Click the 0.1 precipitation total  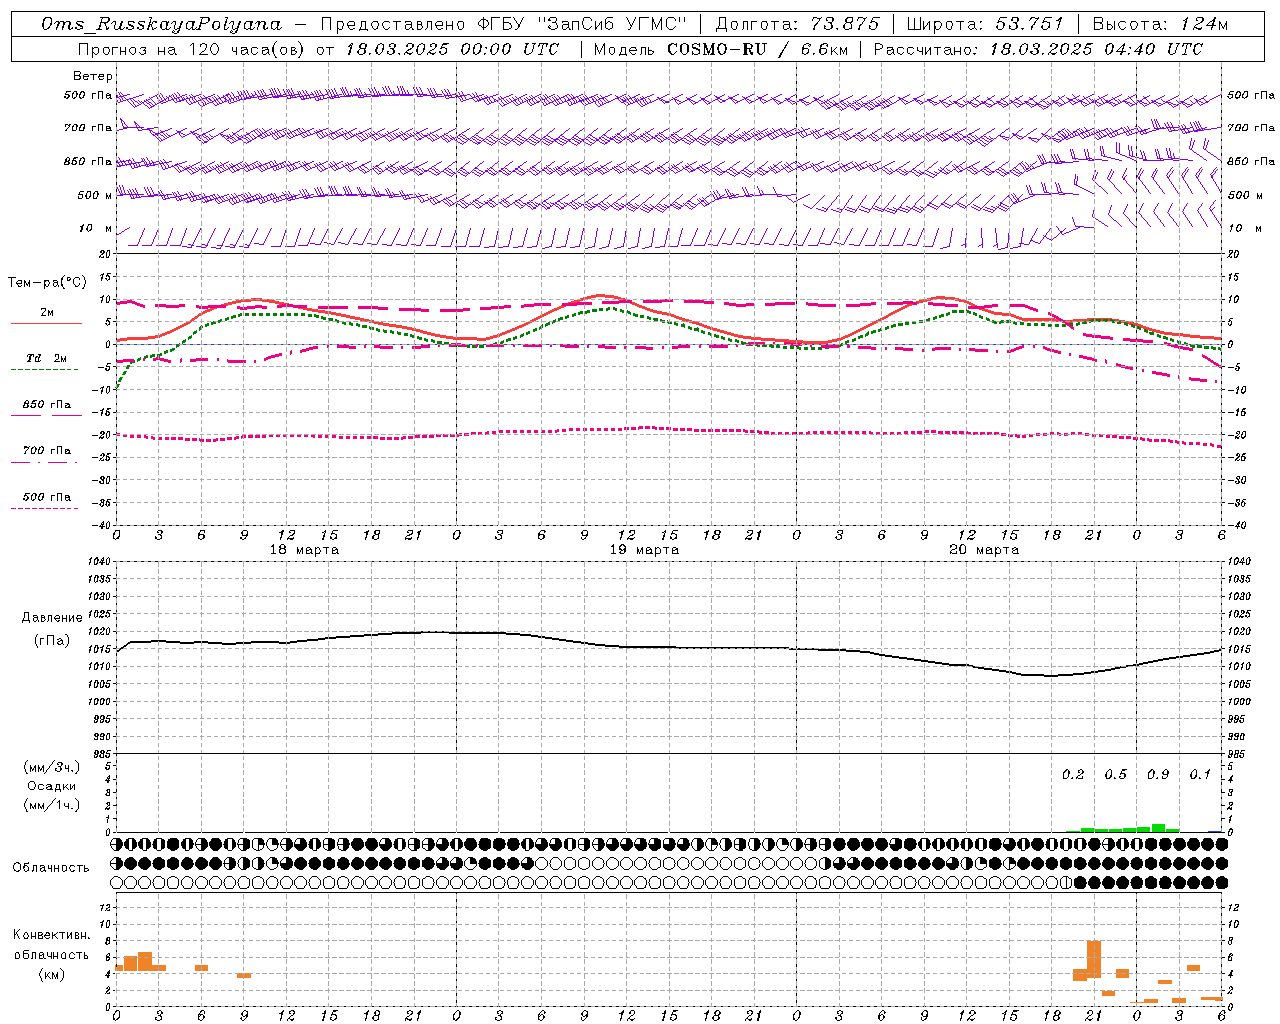1200,775
